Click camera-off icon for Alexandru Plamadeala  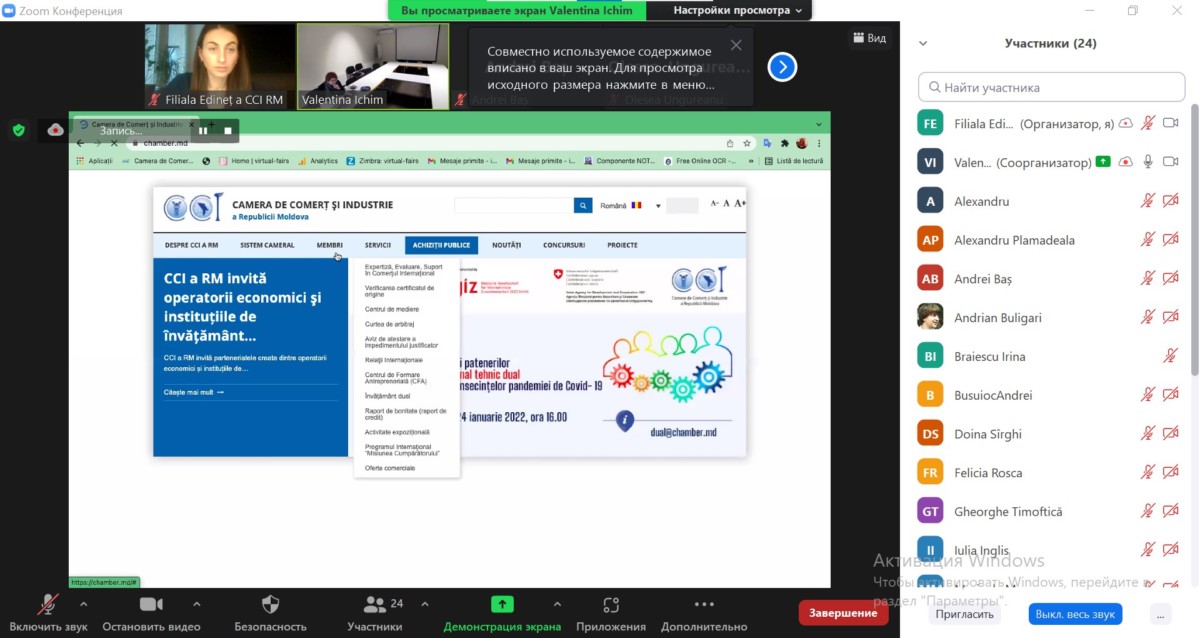(1171, 240)
